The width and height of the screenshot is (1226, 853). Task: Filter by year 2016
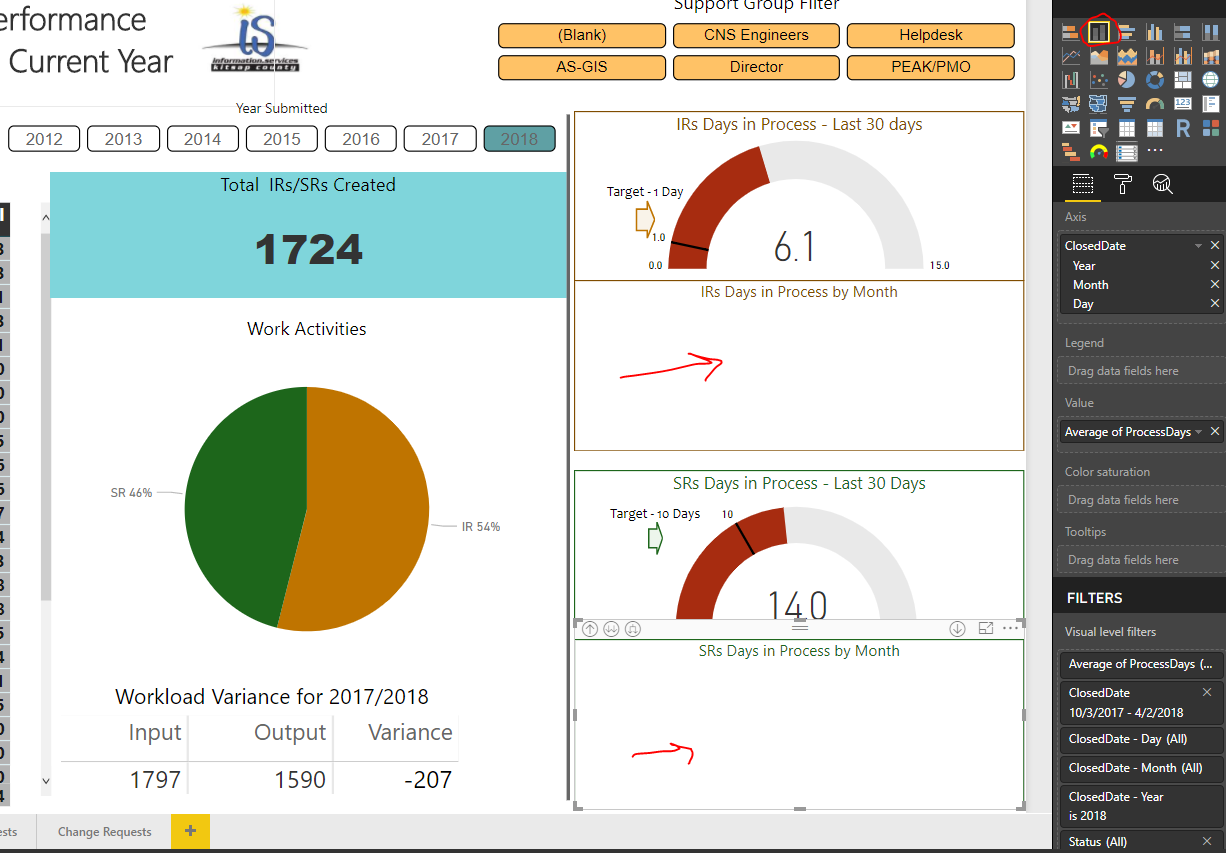pyautogui.click(x=361, y=139)
